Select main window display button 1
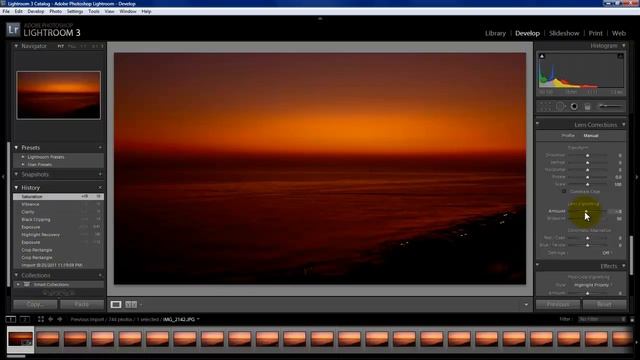 (x=11, y=319)
